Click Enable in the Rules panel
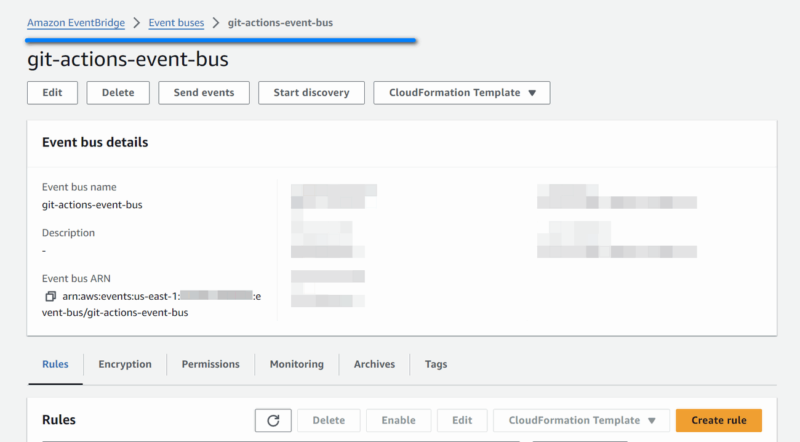Viewport: 800px width, 442px height. 398,420
